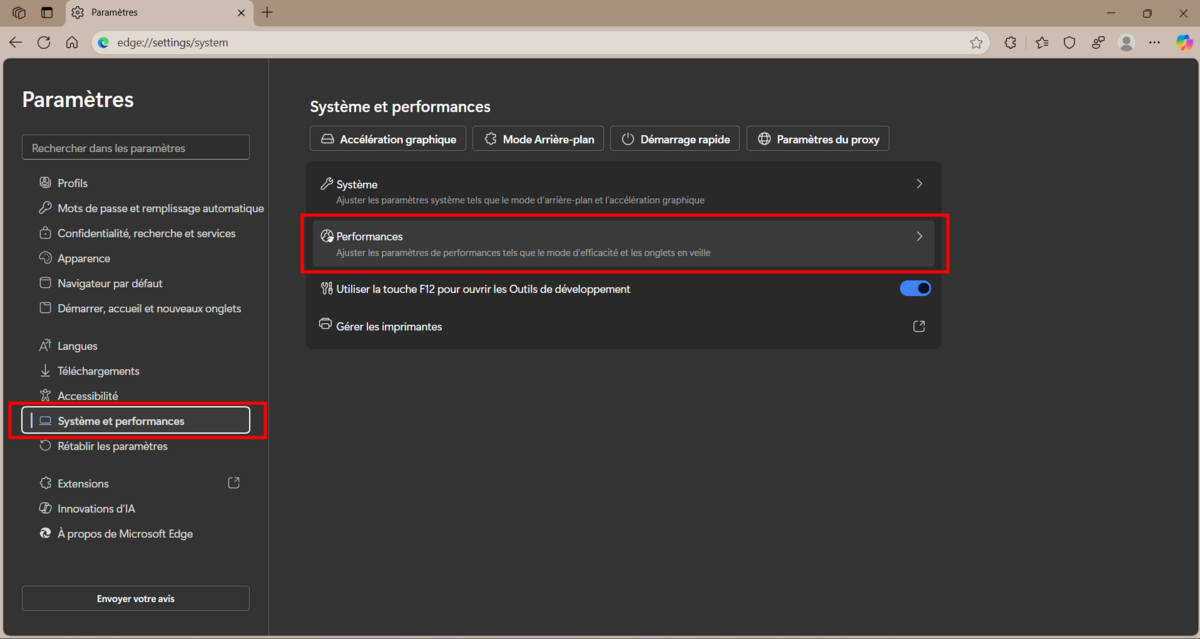Open the external link icon beside Extensions

click(234, 483)
